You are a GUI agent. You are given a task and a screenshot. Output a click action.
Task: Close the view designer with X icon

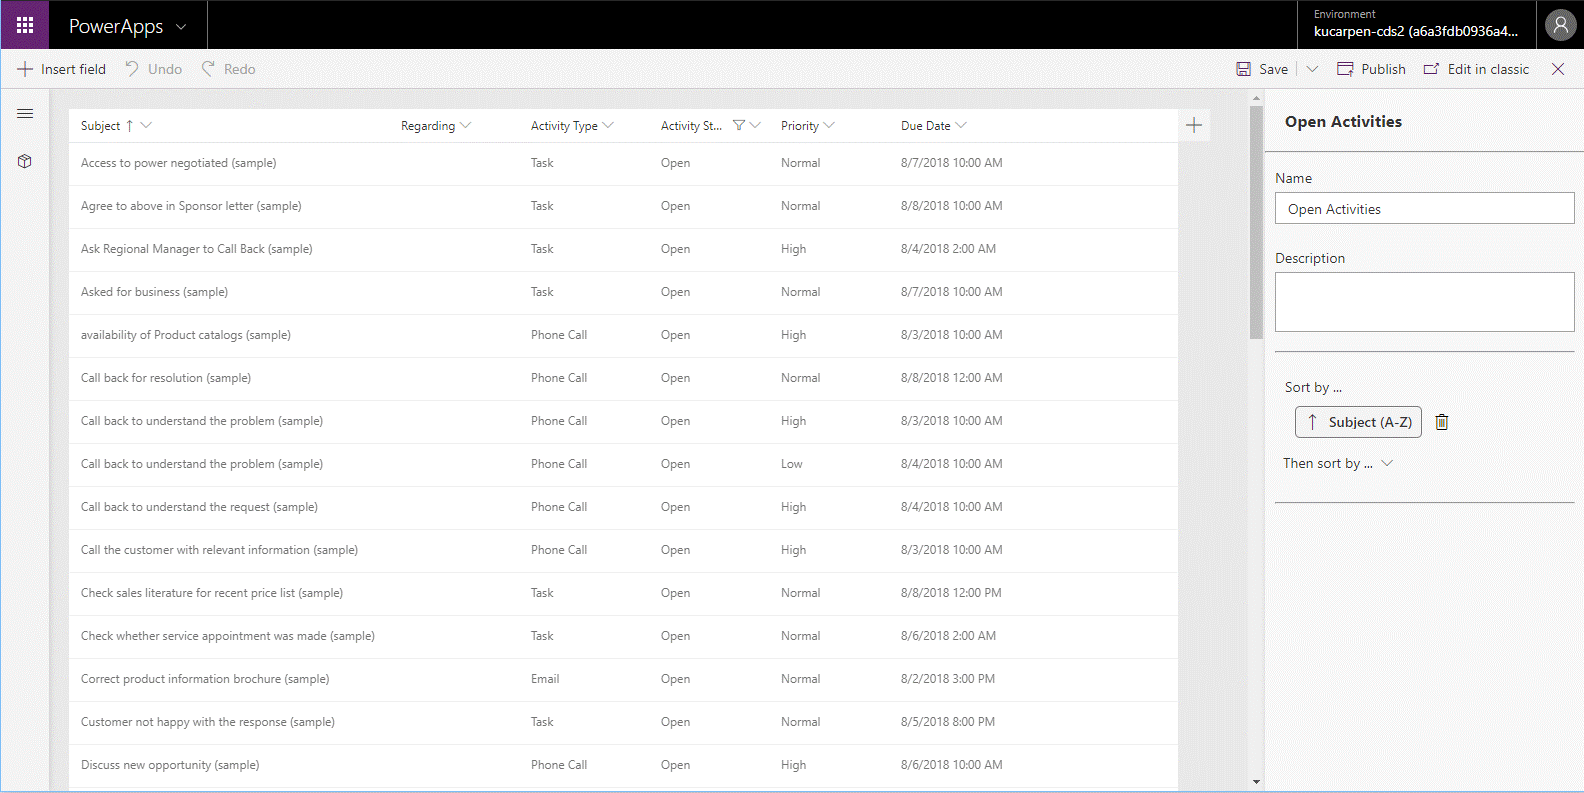pyautogui.click(x=1558, y=69)
